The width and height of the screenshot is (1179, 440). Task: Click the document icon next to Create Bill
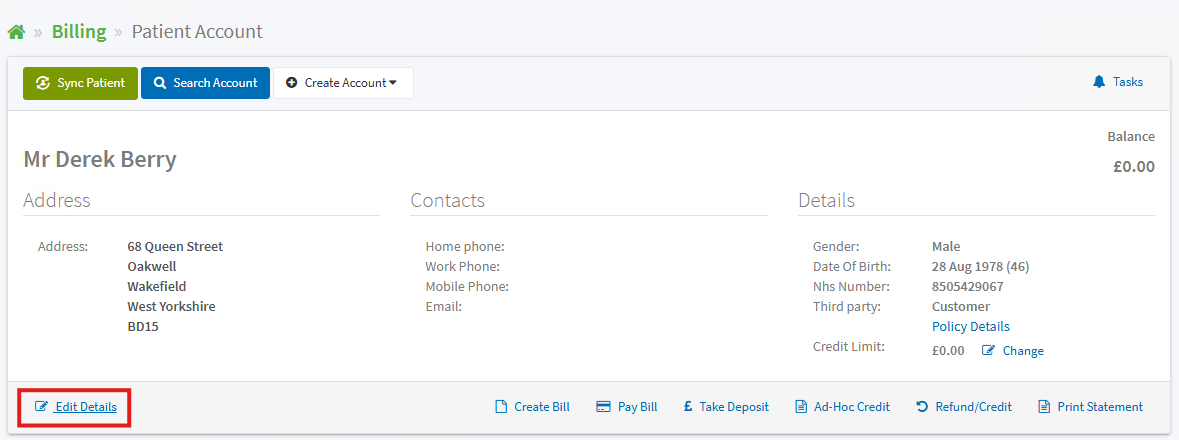[x=501, y=407]
